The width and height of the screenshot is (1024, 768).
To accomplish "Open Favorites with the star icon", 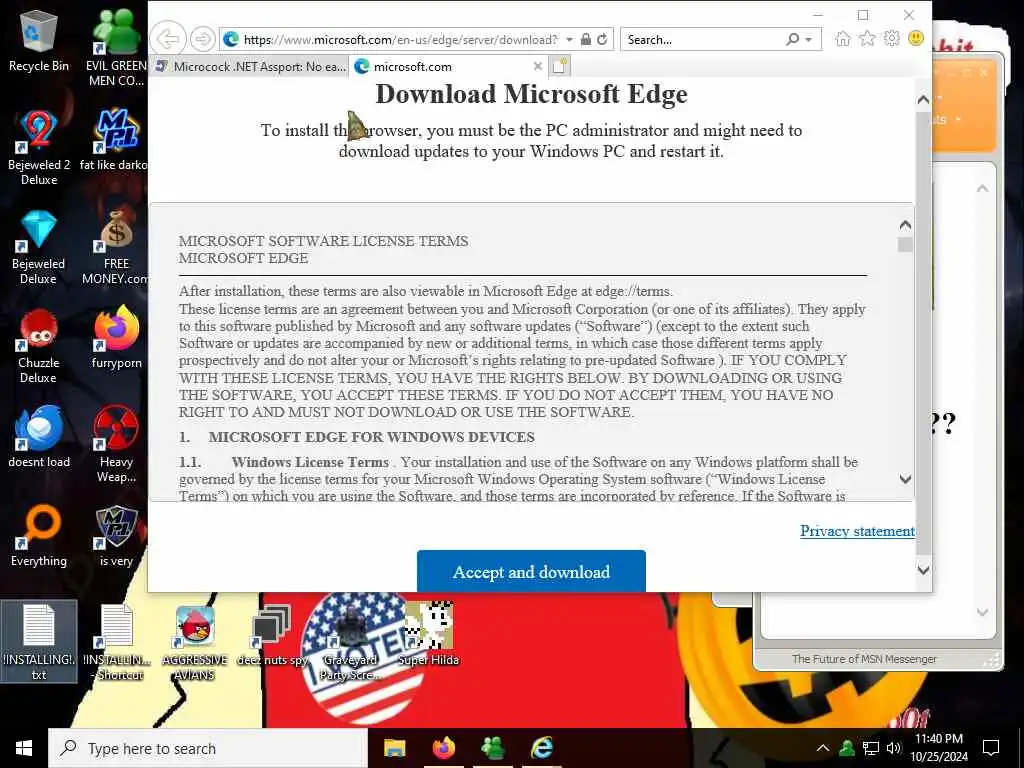I will [x=867, y=39].
